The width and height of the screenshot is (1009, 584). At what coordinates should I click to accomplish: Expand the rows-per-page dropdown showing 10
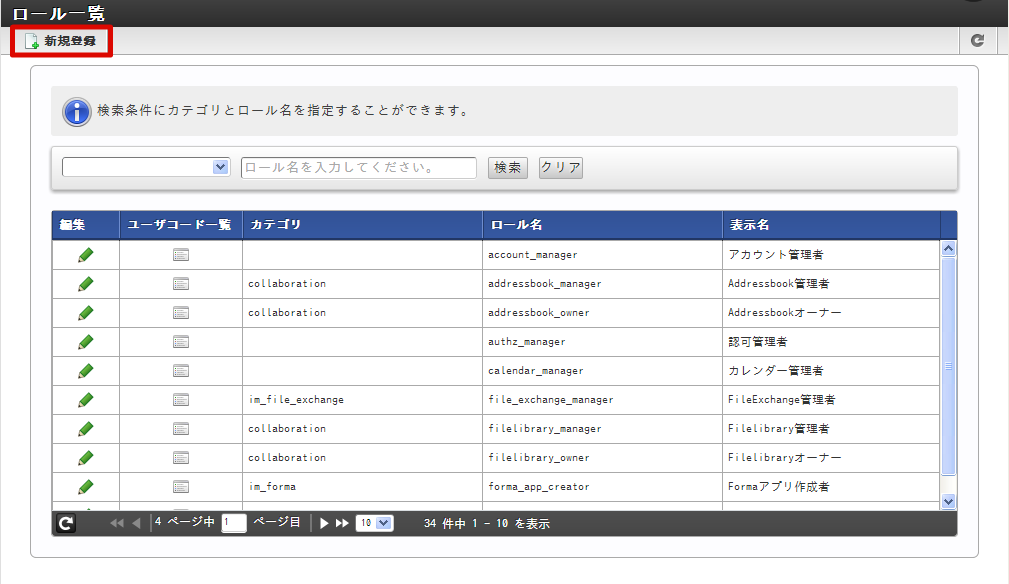coord(375,523)
